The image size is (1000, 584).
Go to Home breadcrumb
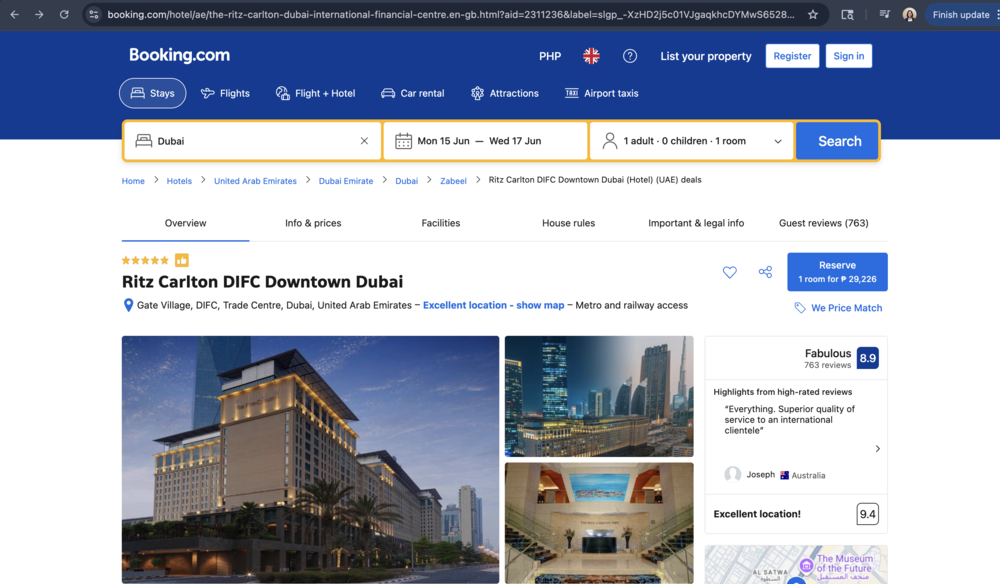click(x=133, y=181)
